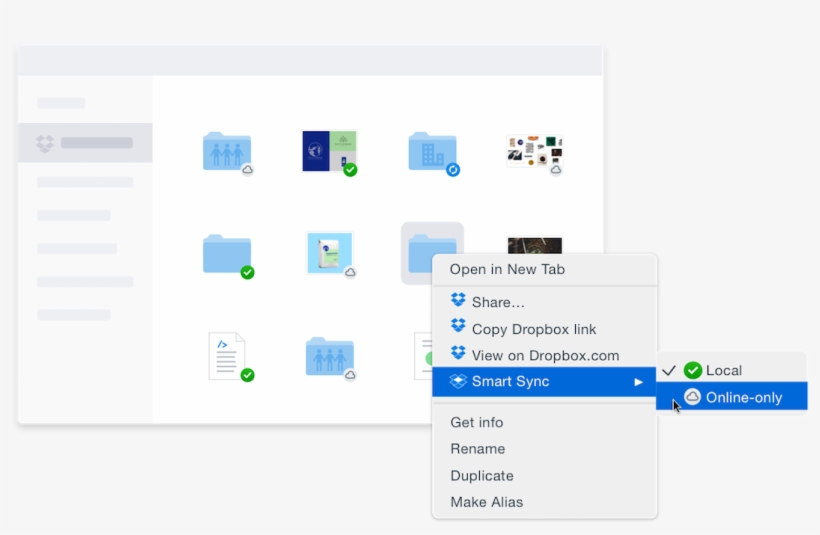Click the cloud badge on moodboard thumbnail
The height and width of the screenshot is (535, 820).
556,169
